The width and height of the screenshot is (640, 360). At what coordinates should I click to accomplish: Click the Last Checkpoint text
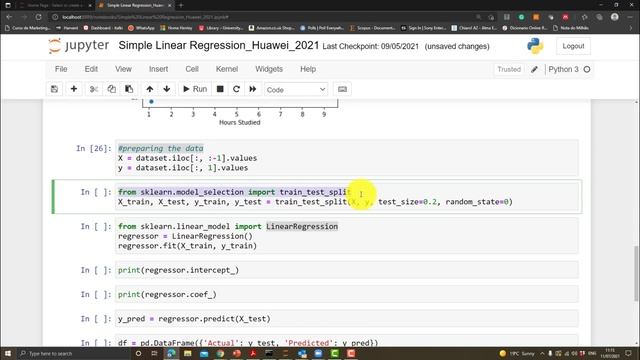tap(371, 46)
